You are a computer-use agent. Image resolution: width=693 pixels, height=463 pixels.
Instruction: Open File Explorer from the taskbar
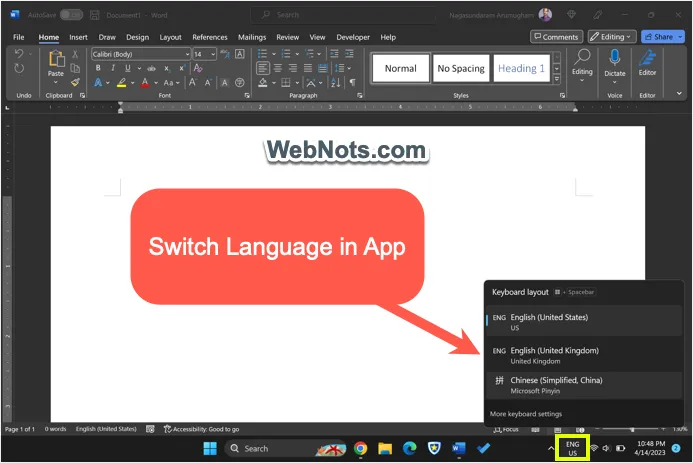pyautogui.click(x=385, y=448)
